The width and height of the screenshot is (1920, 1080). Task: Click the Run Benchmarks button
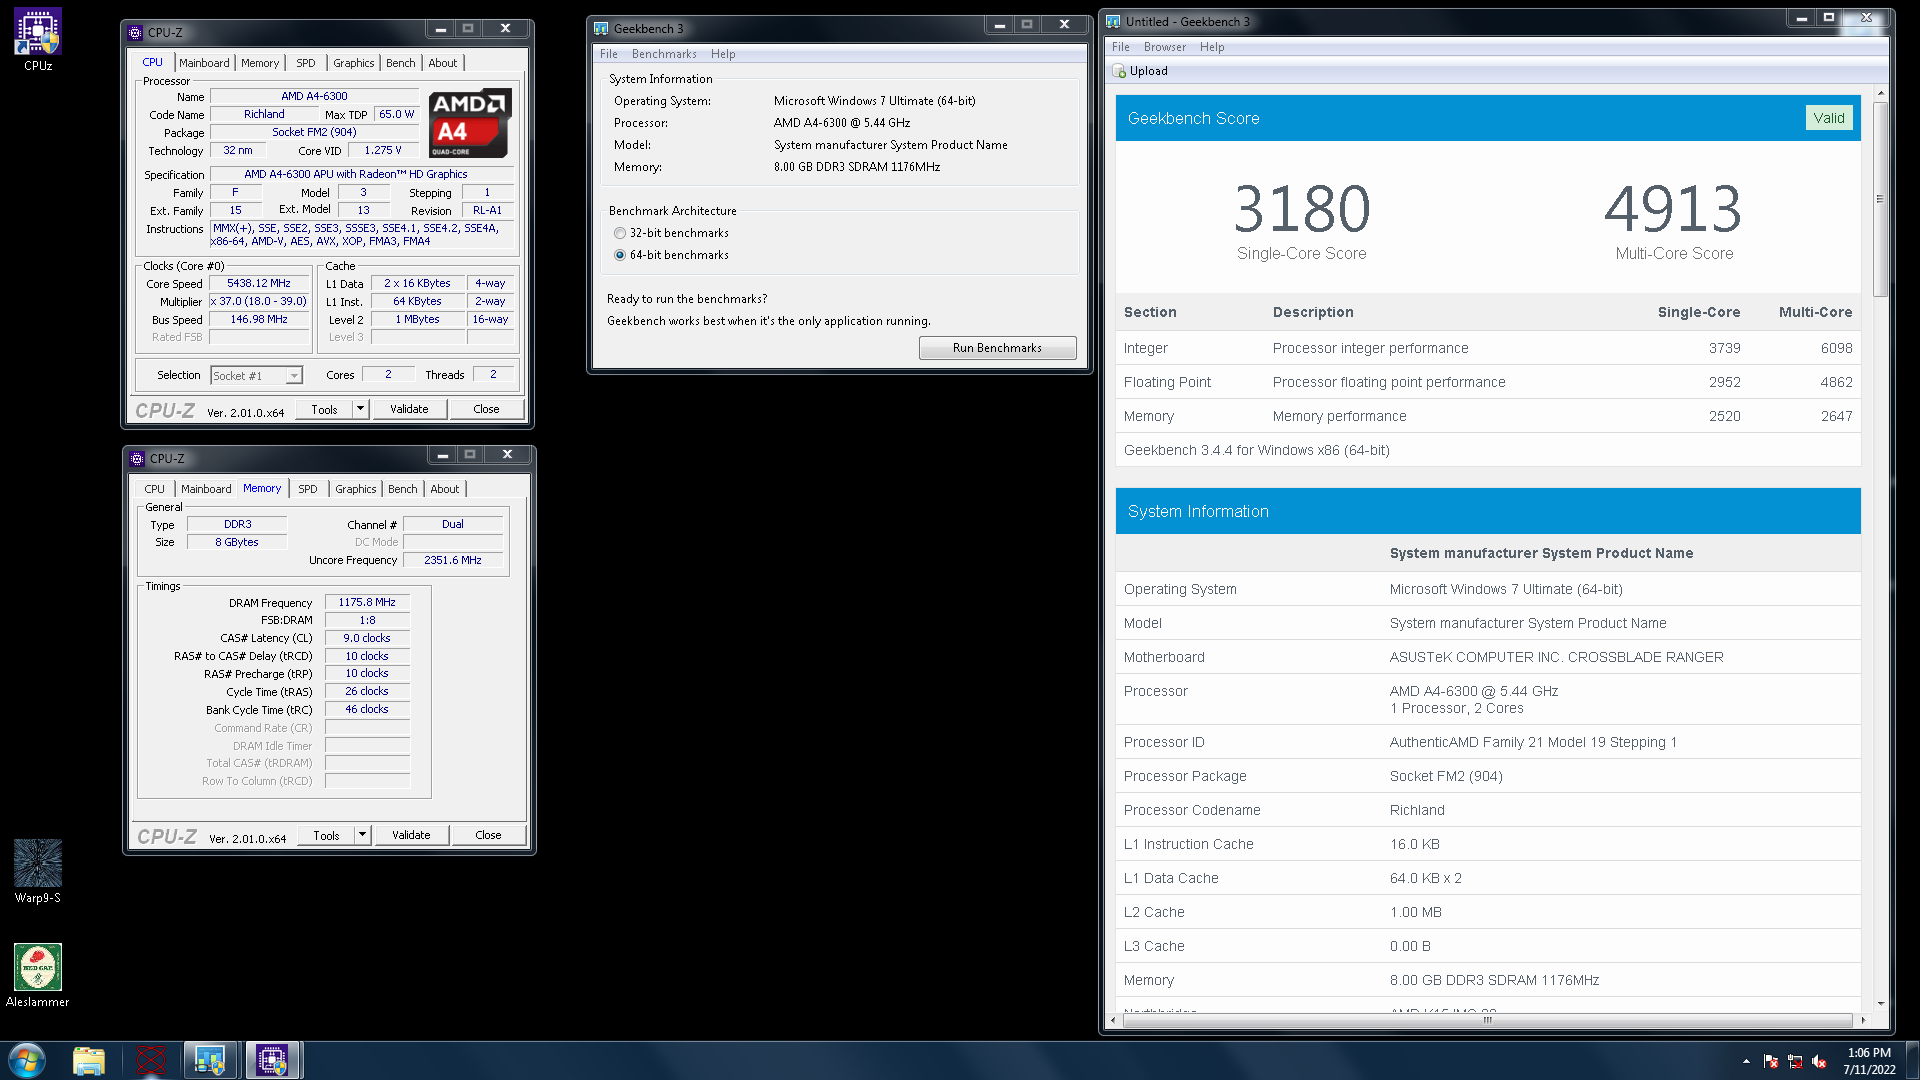pyautogui.click(x=997, y=348)
